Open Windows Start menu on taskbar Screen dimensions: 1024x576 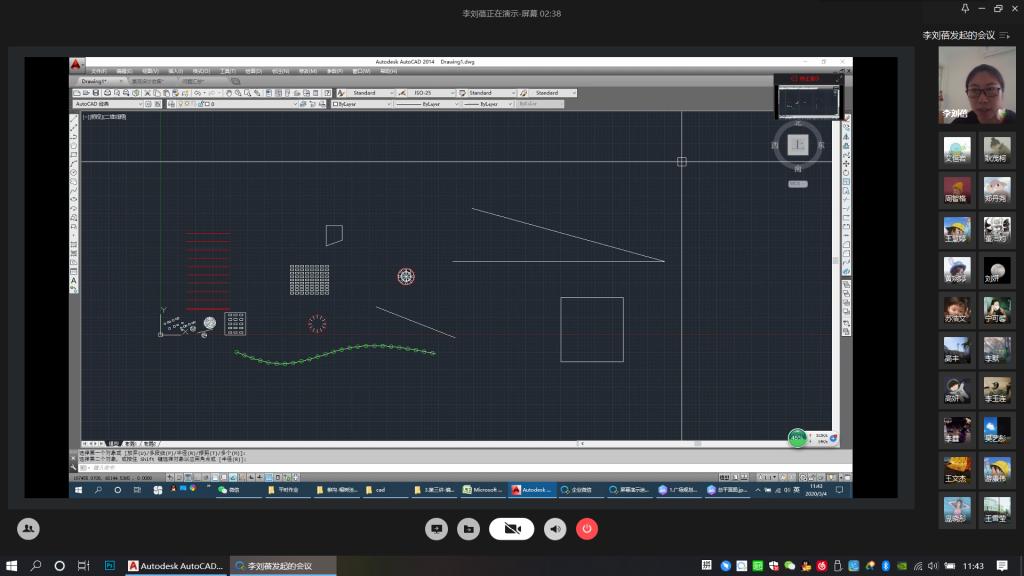(12, 566)
